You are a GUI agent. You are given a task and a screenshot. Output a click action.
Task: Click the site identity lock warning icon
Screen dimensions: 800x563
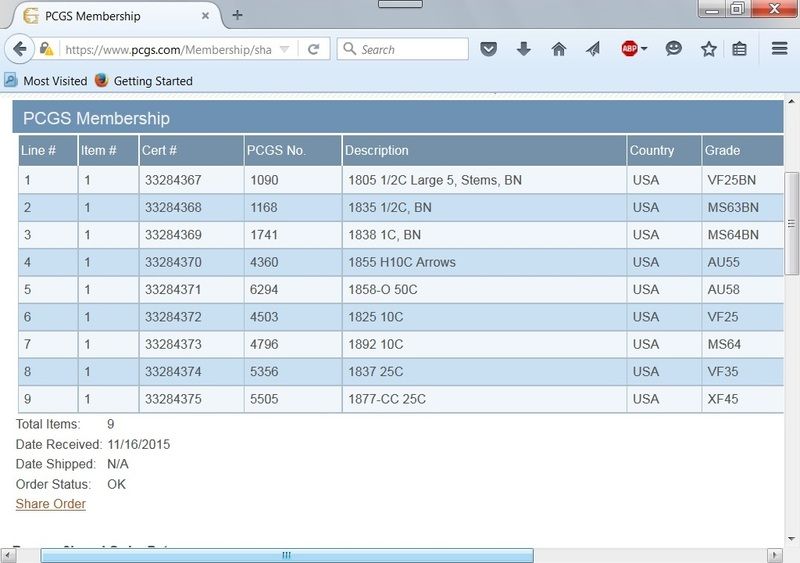[46, 49]
